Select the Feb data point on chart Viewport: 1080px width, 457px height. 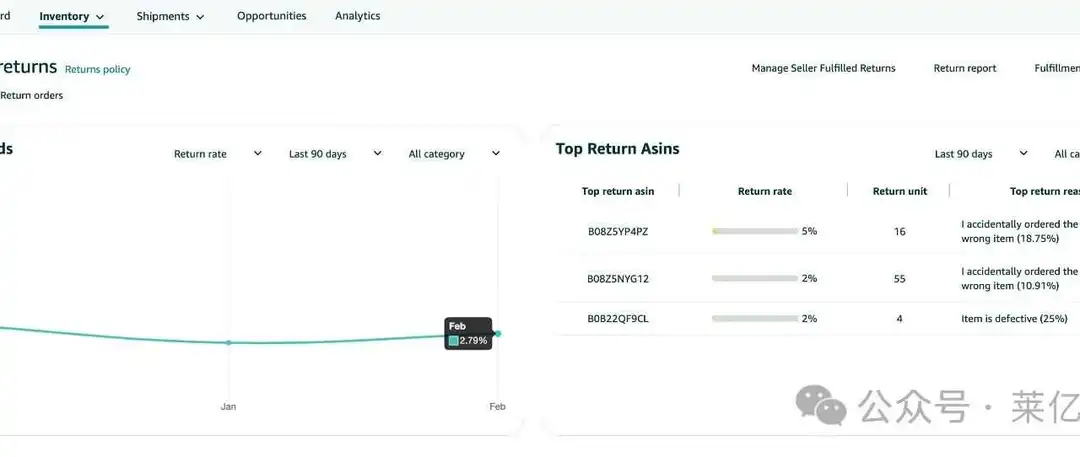[497, 334]
